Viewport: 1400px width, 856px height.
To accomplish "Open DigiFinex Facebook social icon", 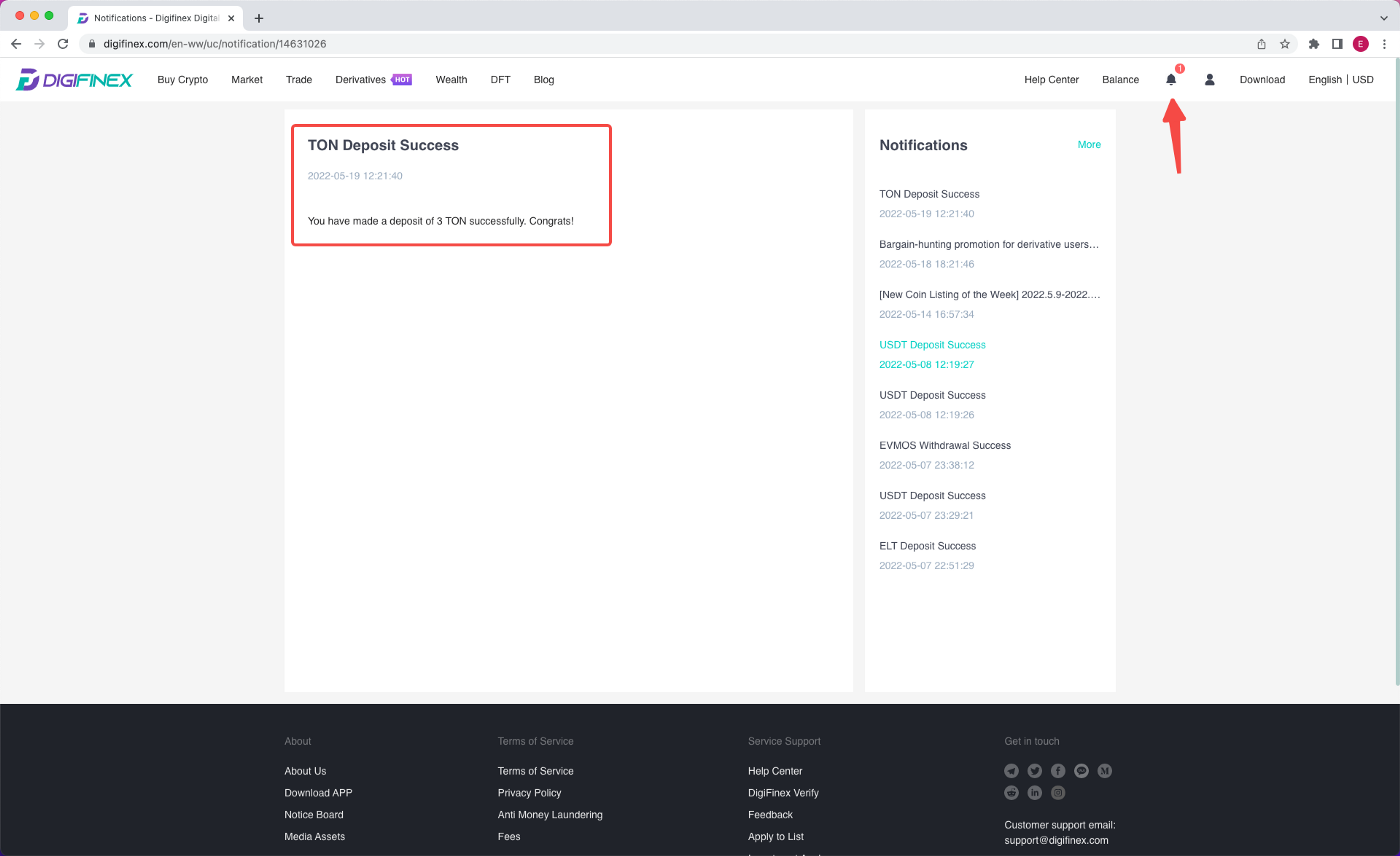I will coord(1058,771).
